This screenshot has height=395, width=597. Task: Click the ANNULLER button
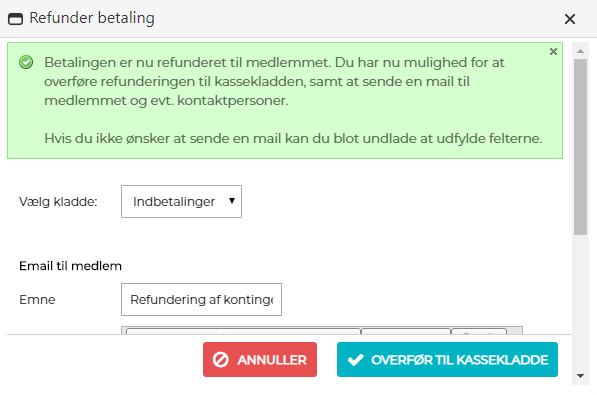pyautogui.click(x=260, y=360)
